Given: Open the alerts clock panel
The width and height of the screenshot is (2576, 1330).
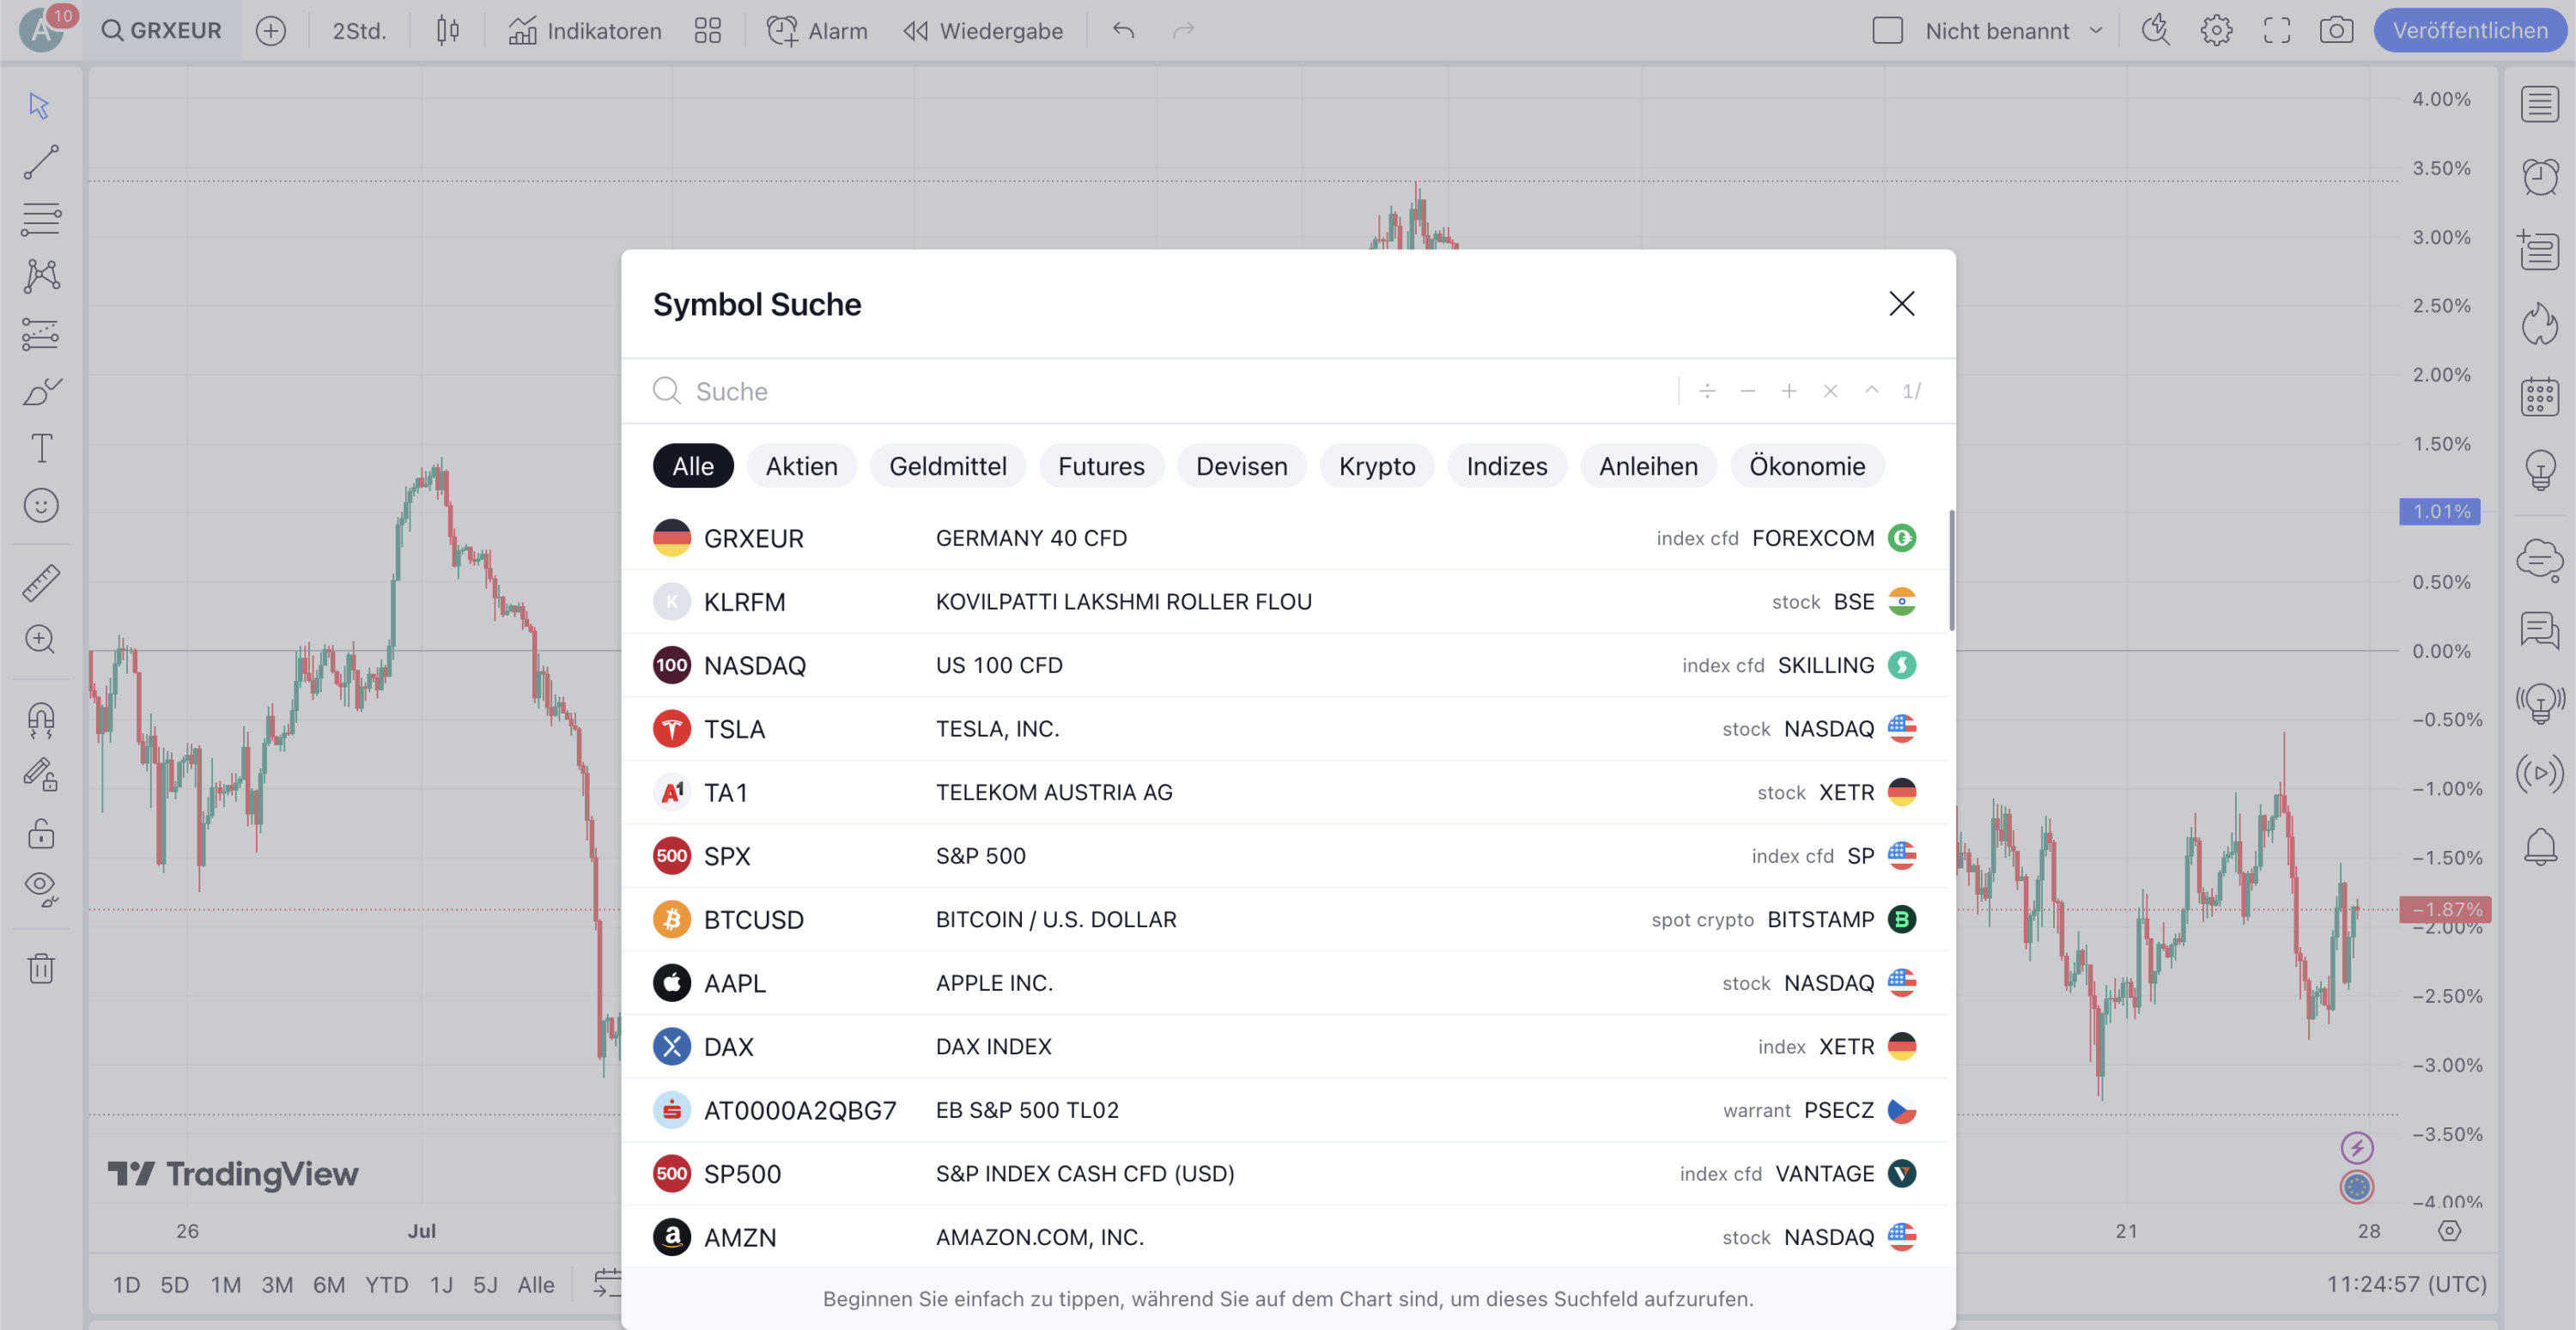Looking at the screenshot, I should point(2539,177).
